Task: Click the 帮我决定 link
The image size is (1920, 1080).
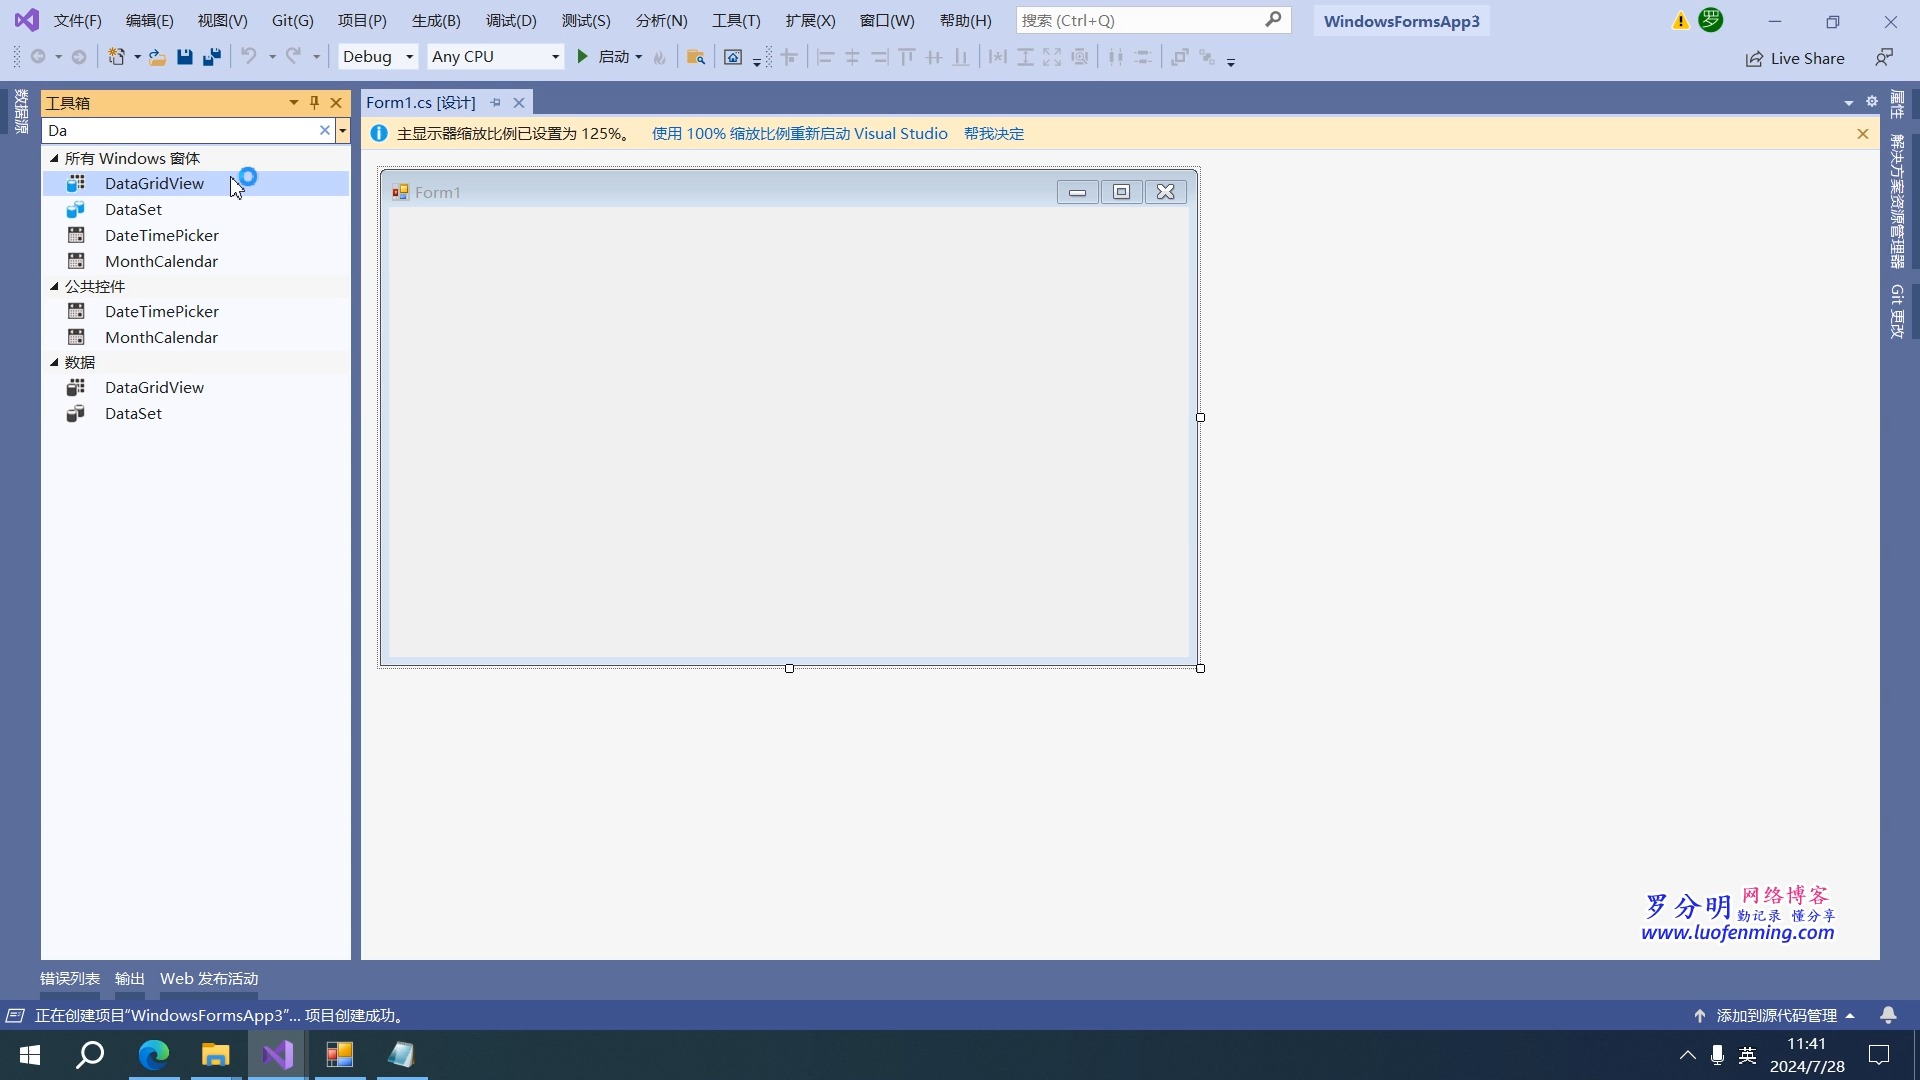Action: tap(994, 133)
